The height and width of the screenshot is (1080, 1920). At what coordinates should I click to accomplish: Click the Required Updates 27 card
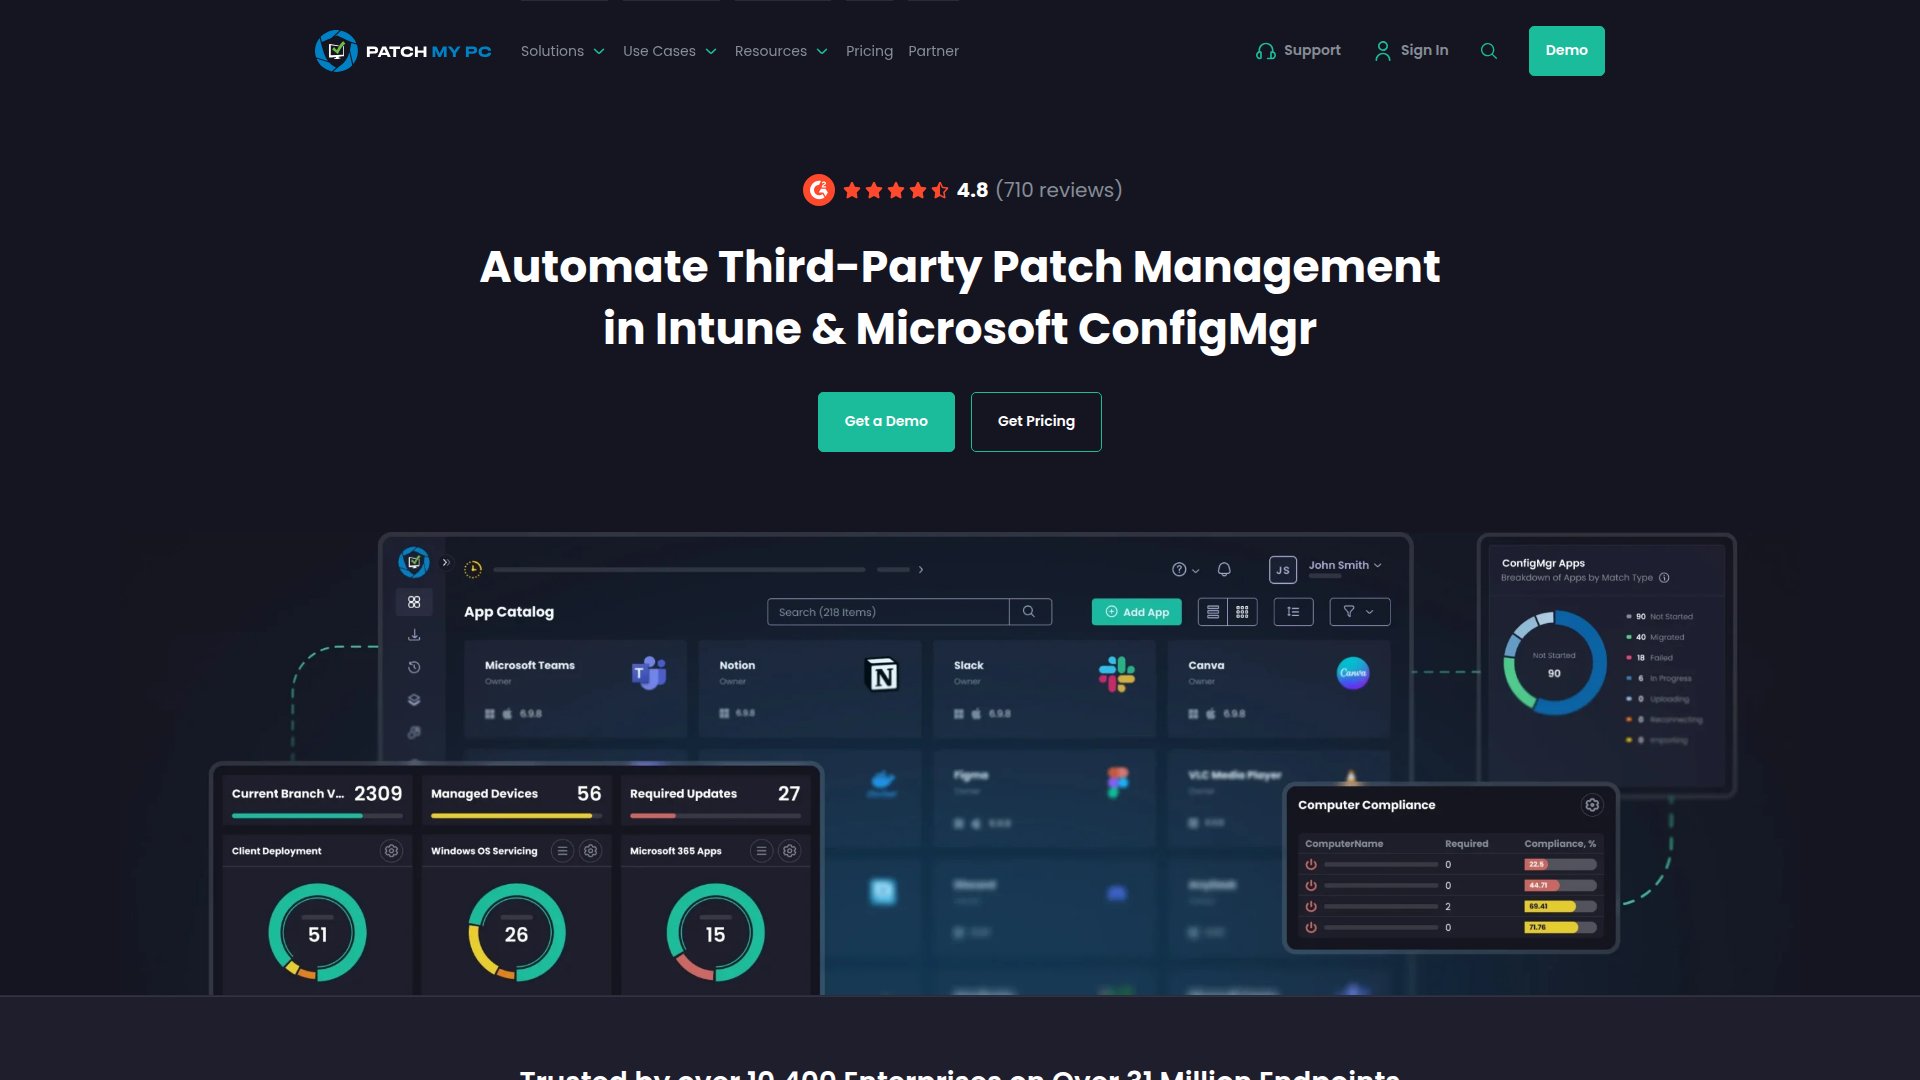click(x=715, y=800)
